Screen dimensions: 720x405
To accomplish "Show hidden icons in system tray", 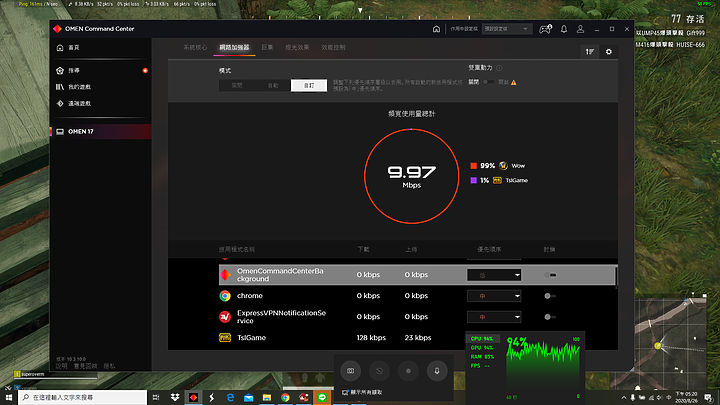I will [624, 398].
